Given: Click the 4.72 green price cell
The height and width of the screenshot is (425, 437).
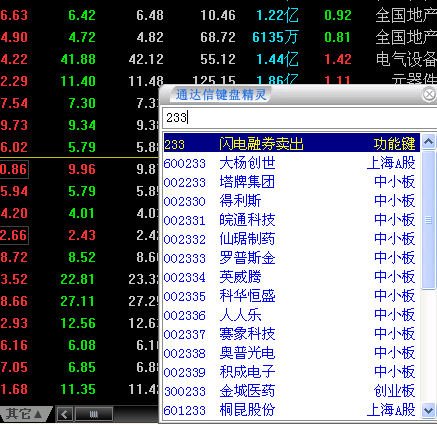Looking at the screenshot, I should 82,37.
